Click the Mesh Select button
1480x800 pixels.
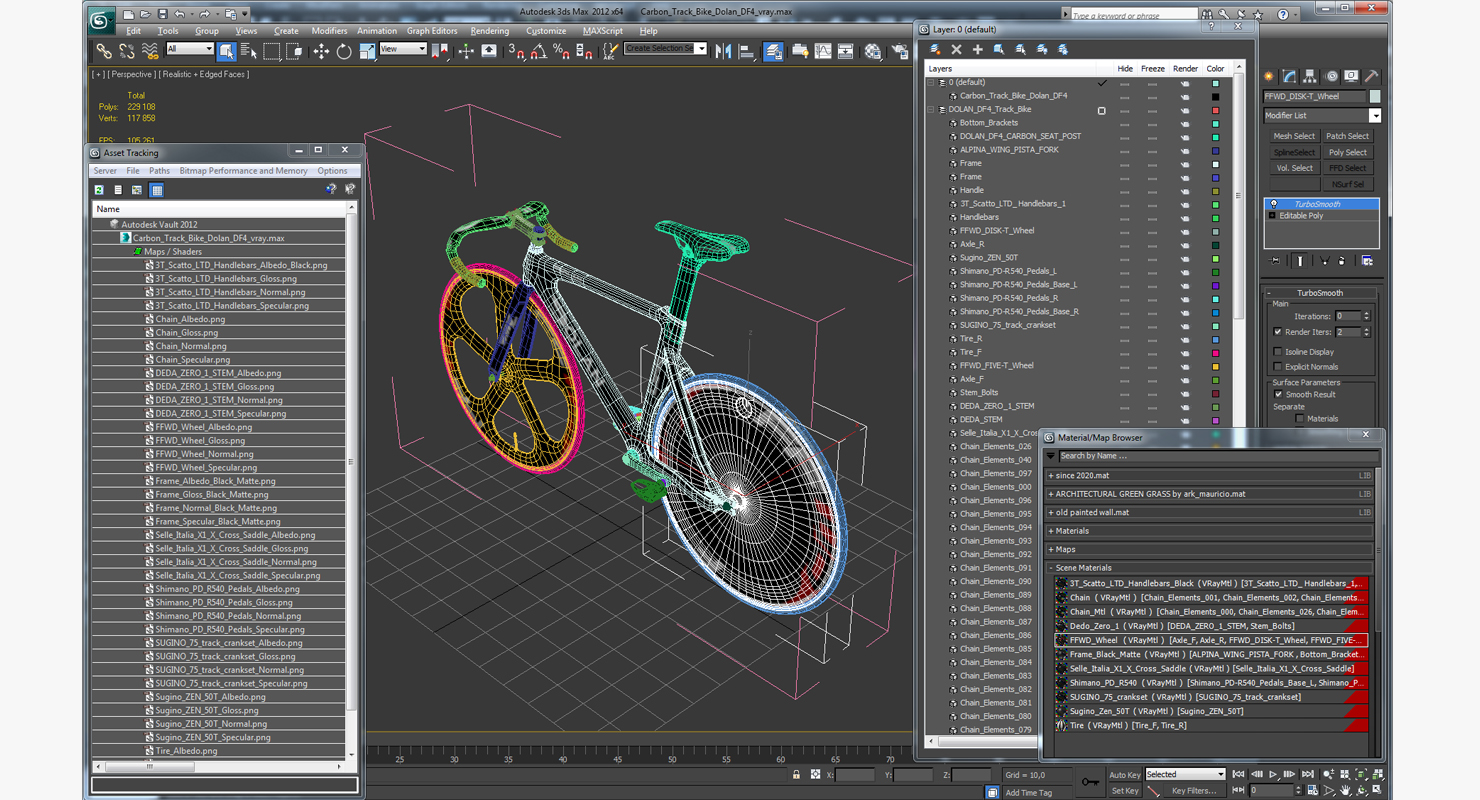tap(1294, 136)
